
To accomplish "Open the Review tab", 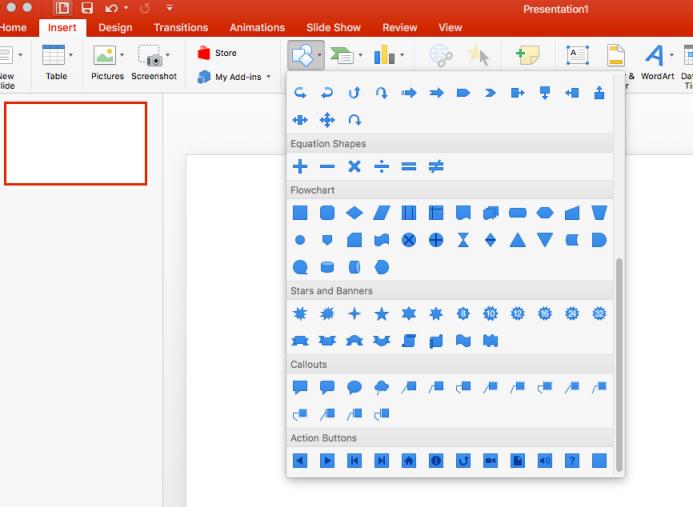I will point(400,27).
